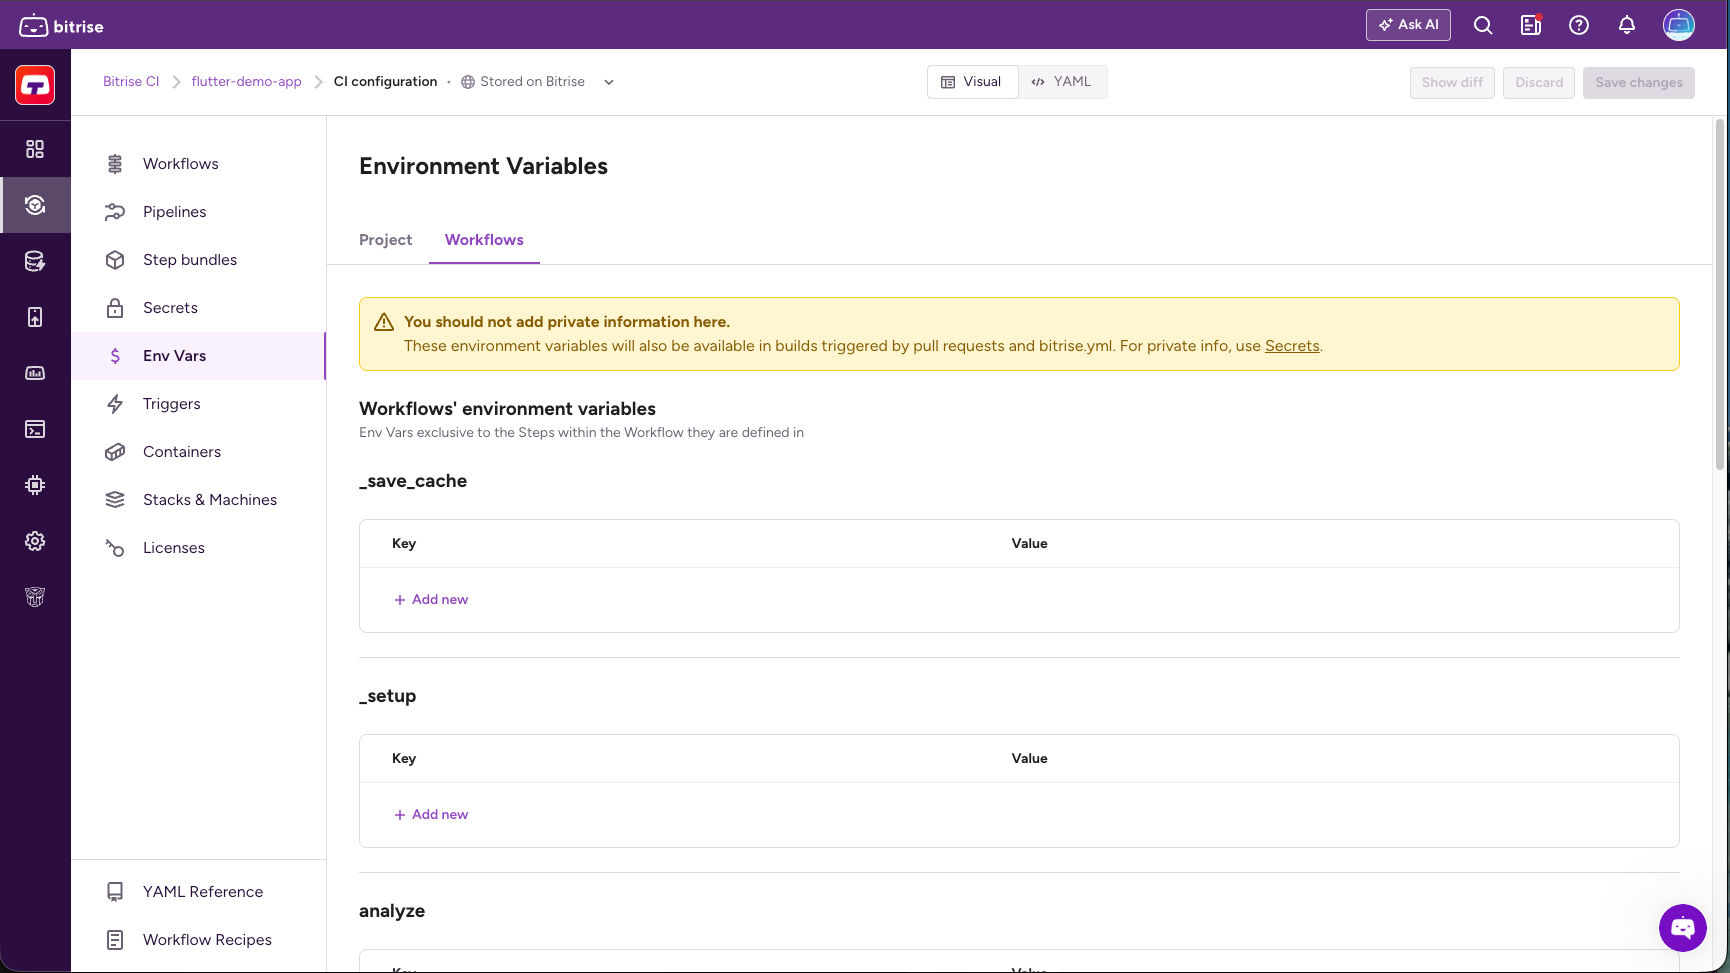Viewport: 1730px width, 973px height.
Task: Open flutter-demo-app breadcrumb link
Action: pos(246,82)
